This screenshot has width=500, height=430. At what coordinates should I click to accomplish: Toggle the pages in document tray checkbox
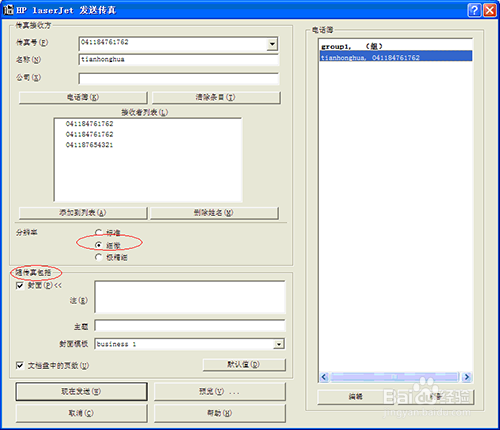point(20,366)
